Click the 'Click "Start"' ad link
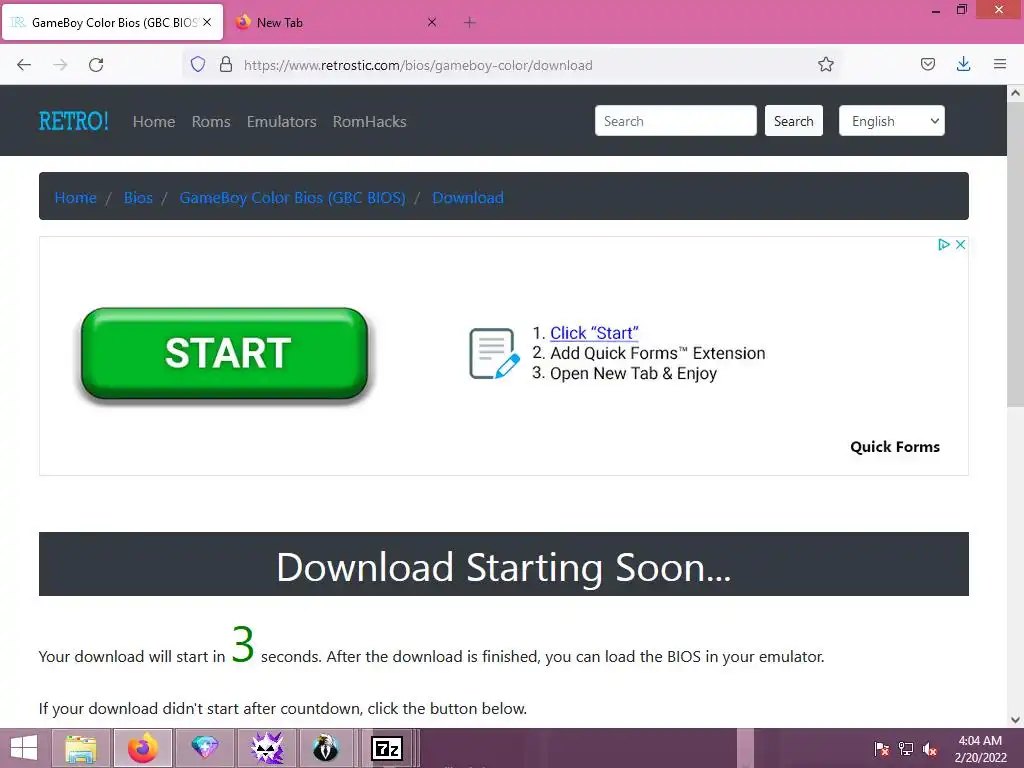The image size is (1024, 768). pos(594,333)
